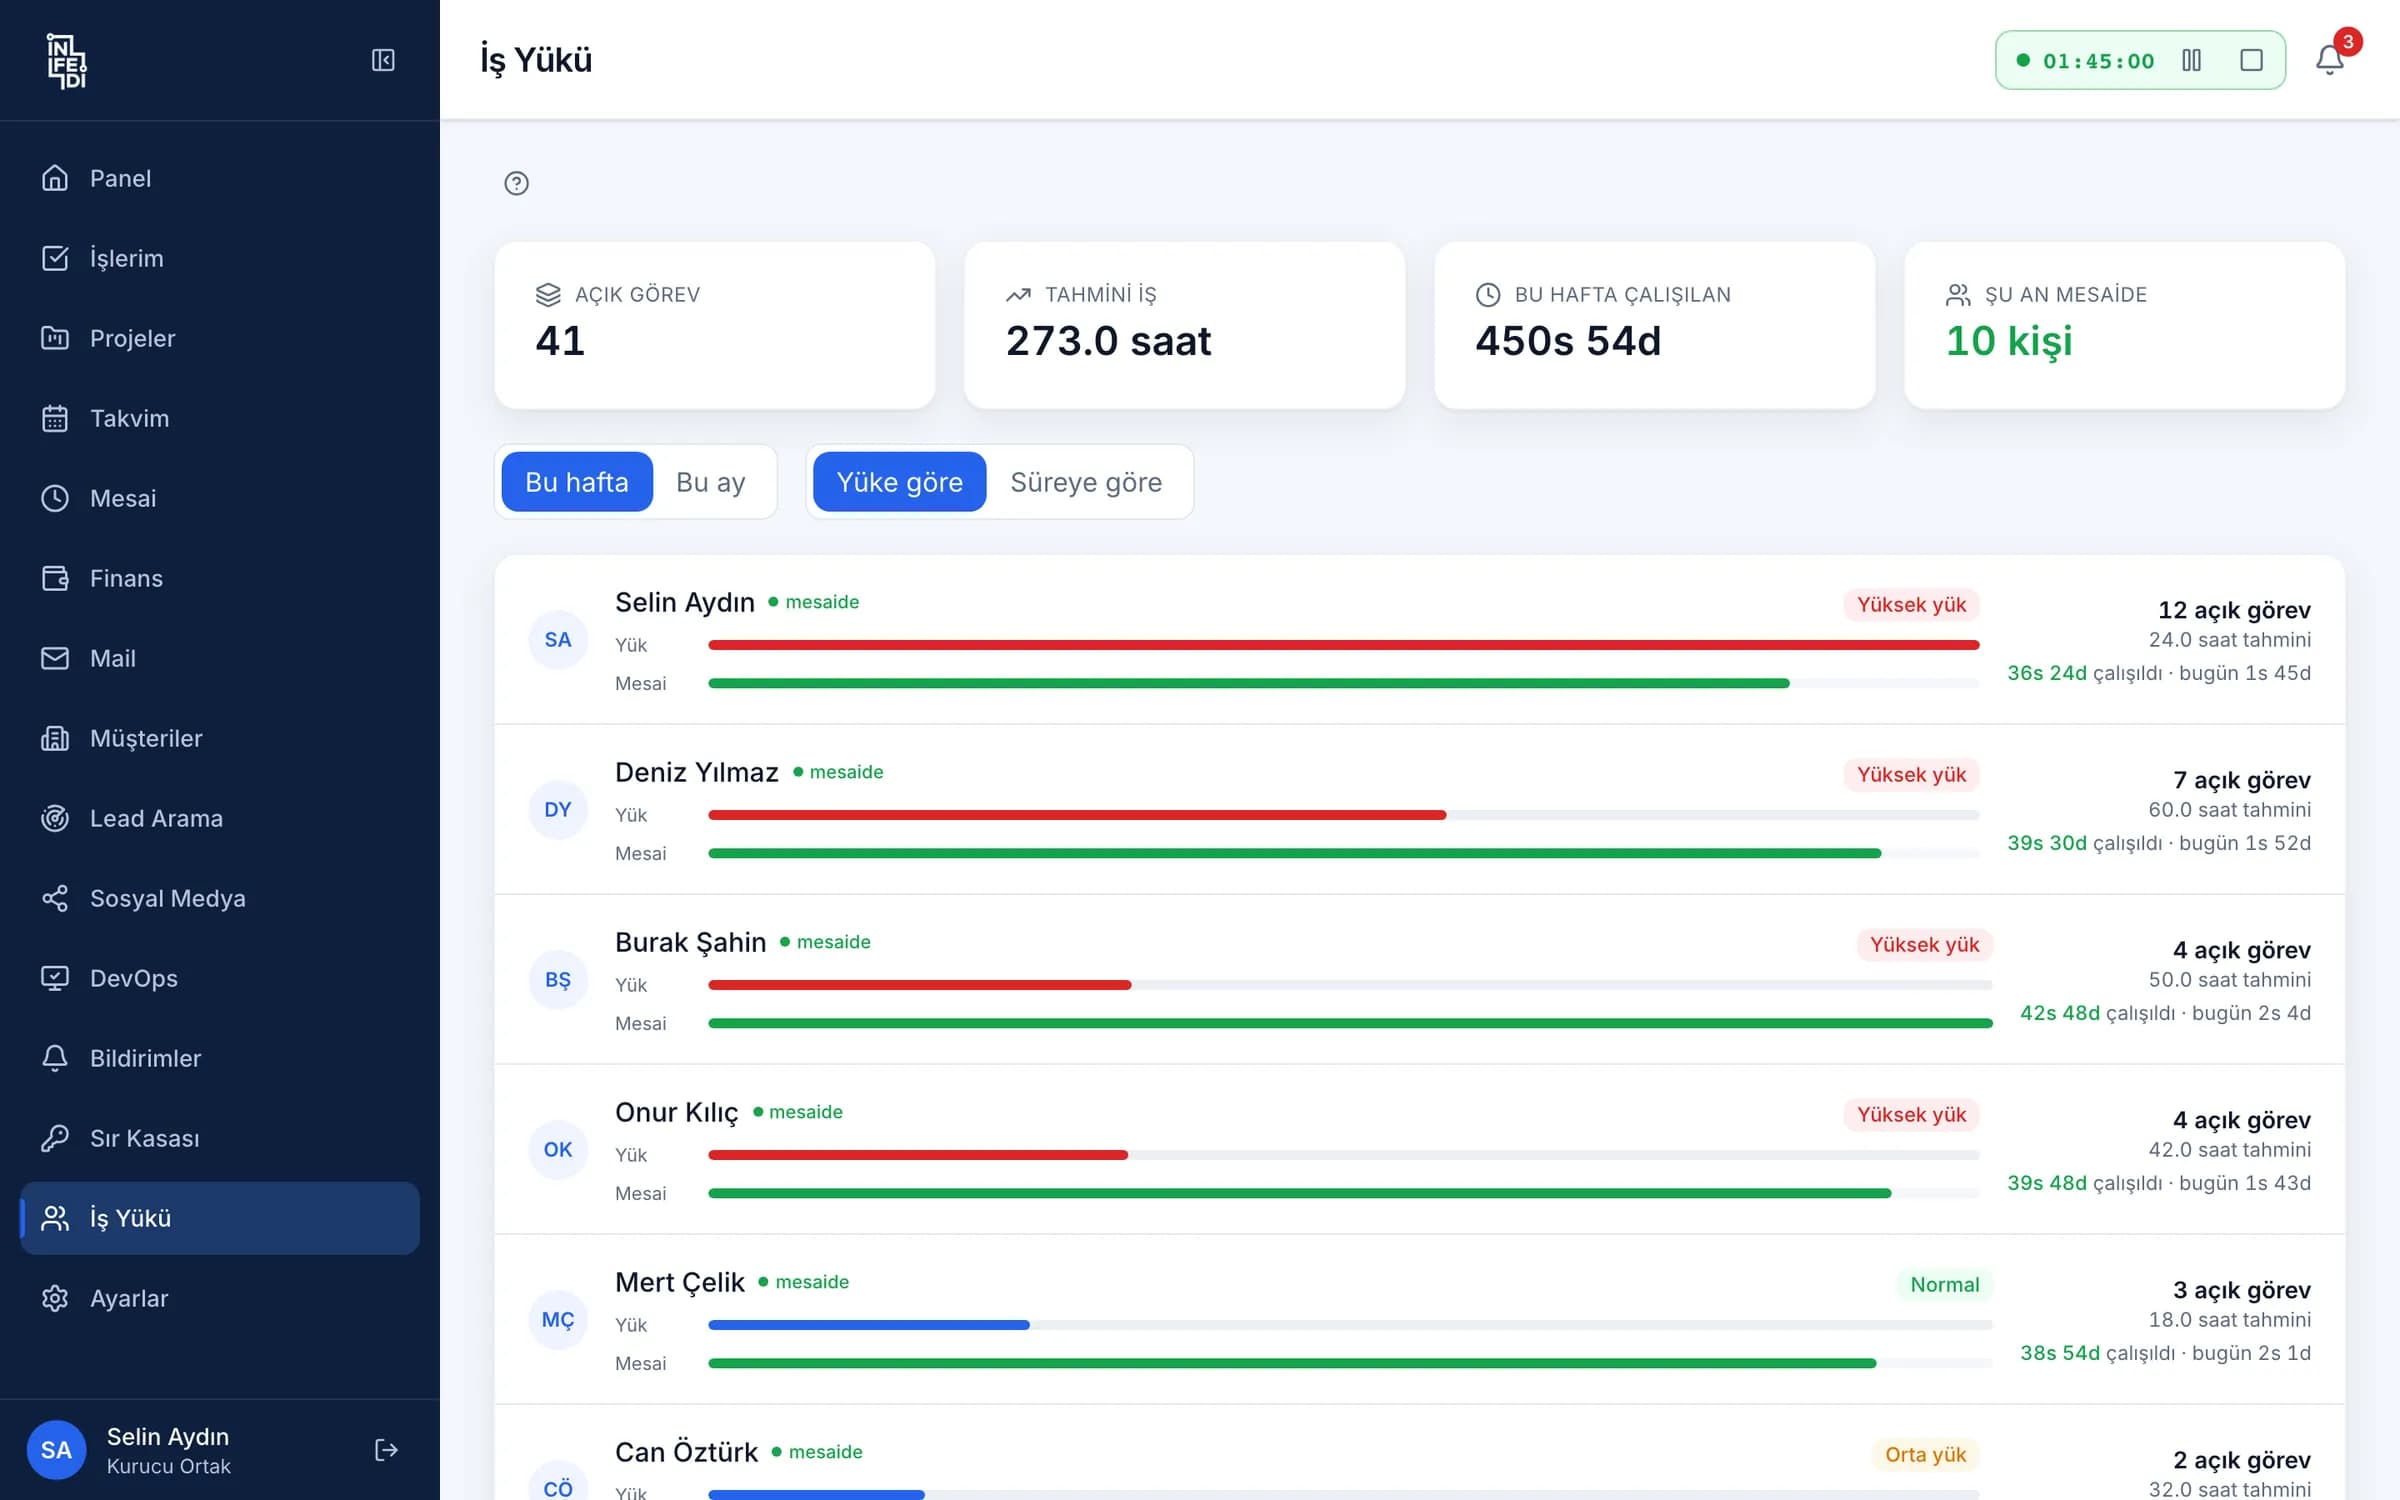The width and height of the screenshot is (2400, 1500).
Task: Click the Mail envelope icon
Action: [x=55, y=658]
